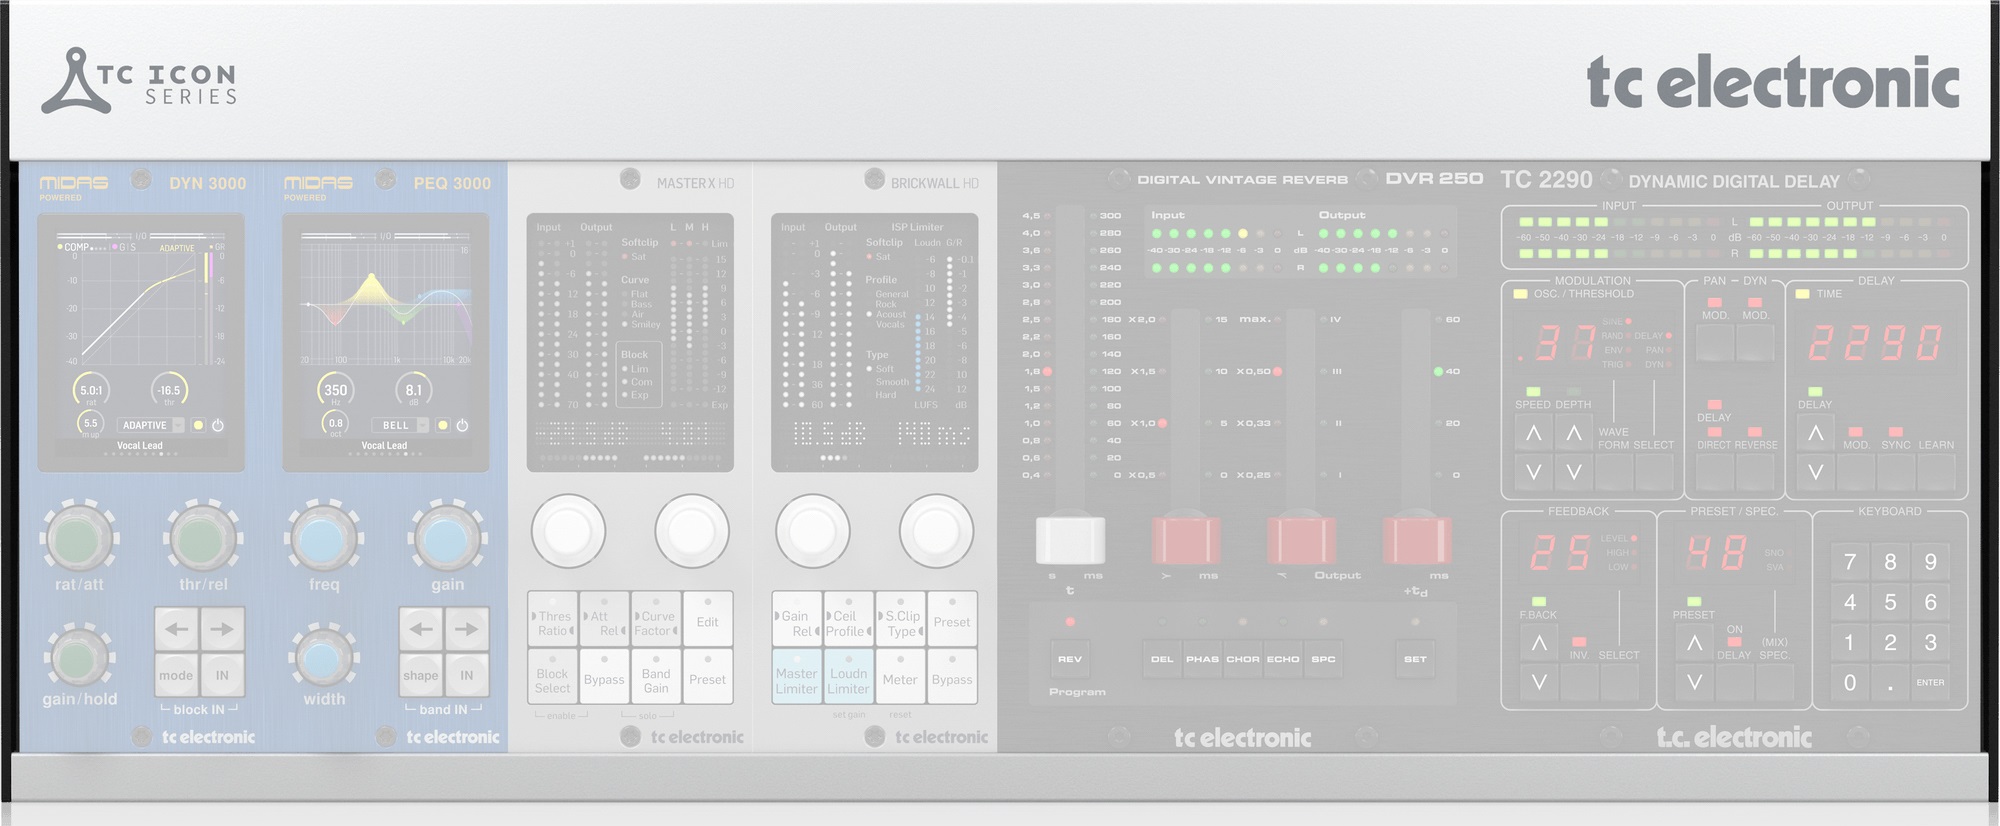Click the power icon on PEQ 3000 display
The height and width of the screenshot is (826, 2000).
(462, 425)
